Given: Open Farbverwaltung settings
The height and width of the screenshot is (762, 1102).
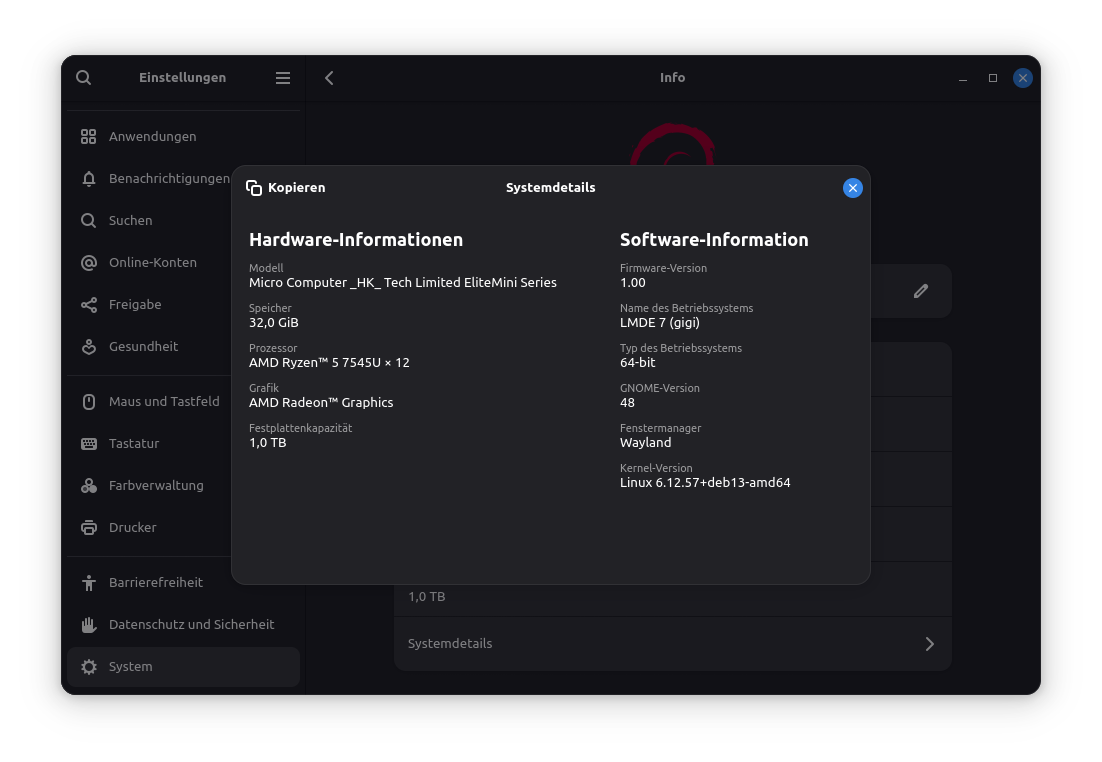Looking at the screenshot, I should pyautogui.click(x=155, y=486).
